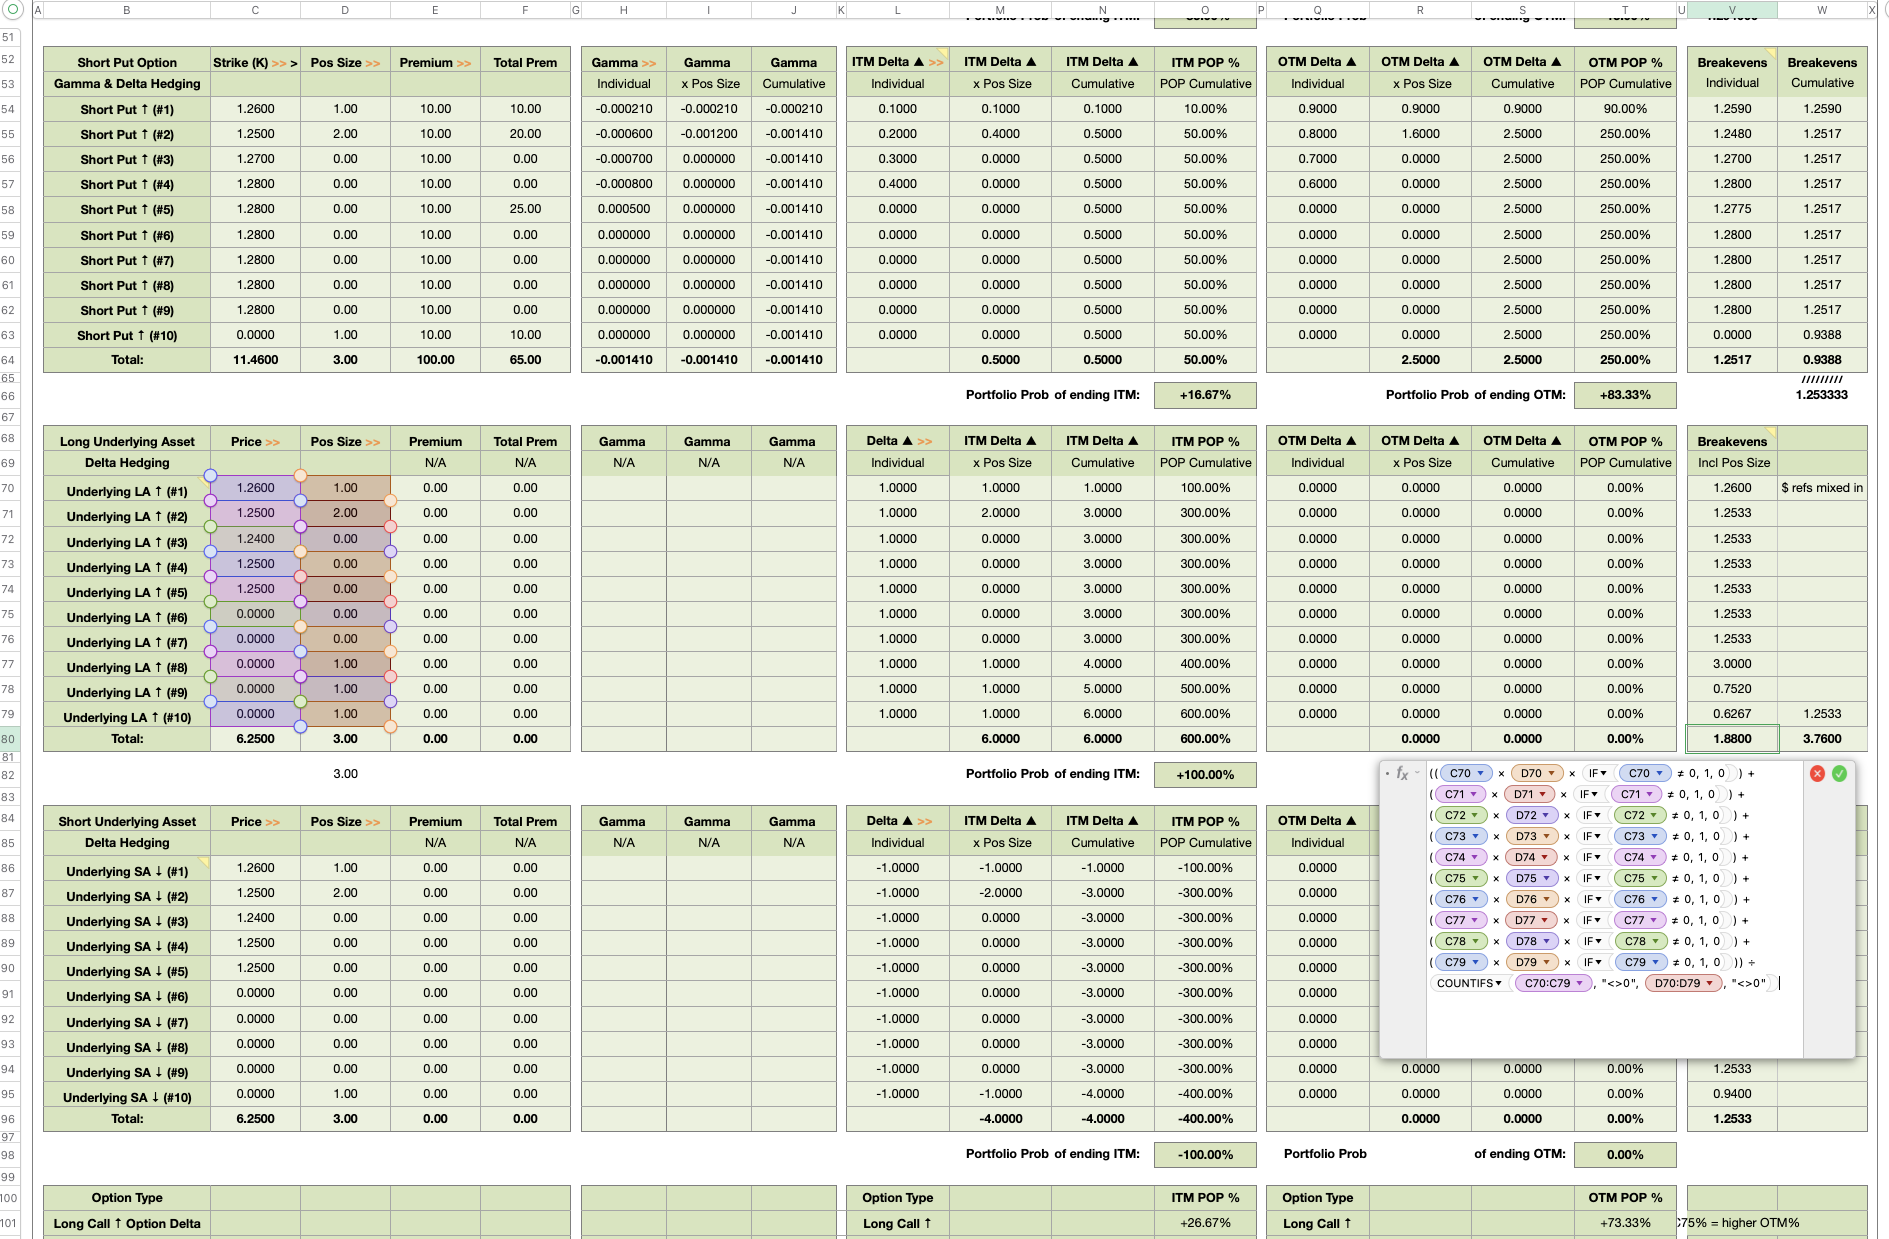
Task: Accept the formula with green checkmark
Action: pos(1839,773)
